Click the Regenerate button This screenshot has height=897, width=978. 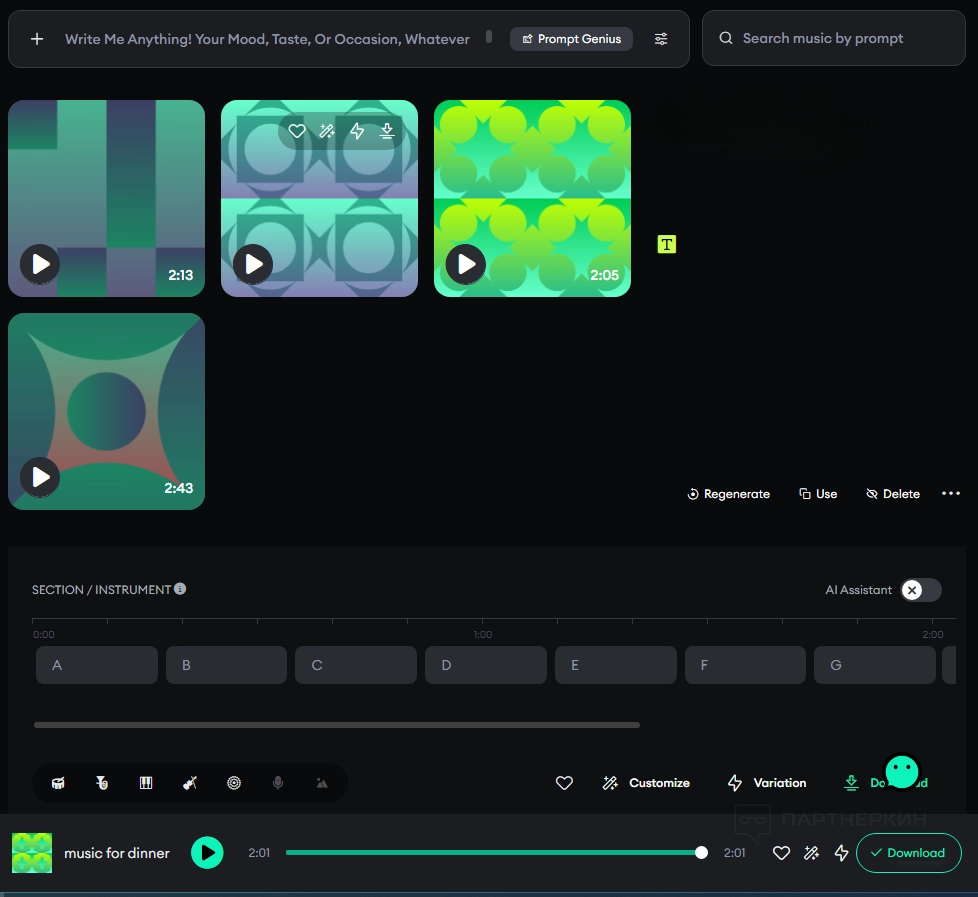(728, 494)
